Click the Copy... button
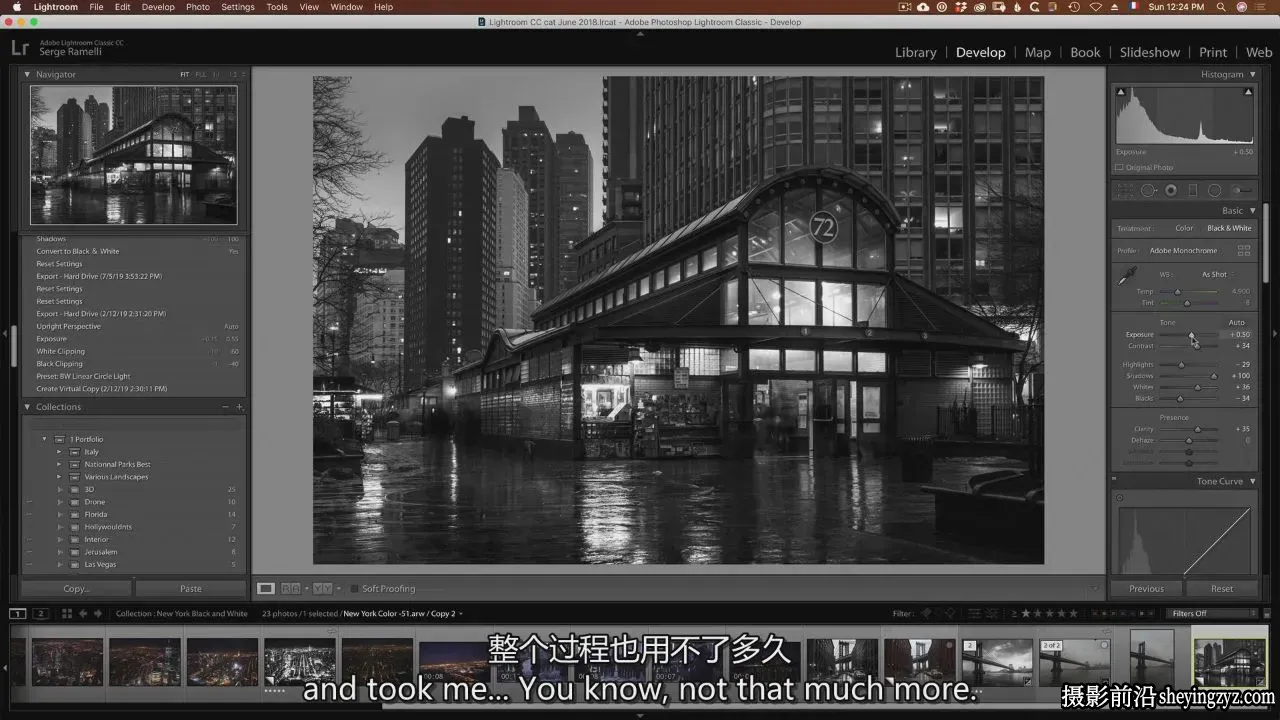This screenshot has height=720, width=1280. (76, 589)
